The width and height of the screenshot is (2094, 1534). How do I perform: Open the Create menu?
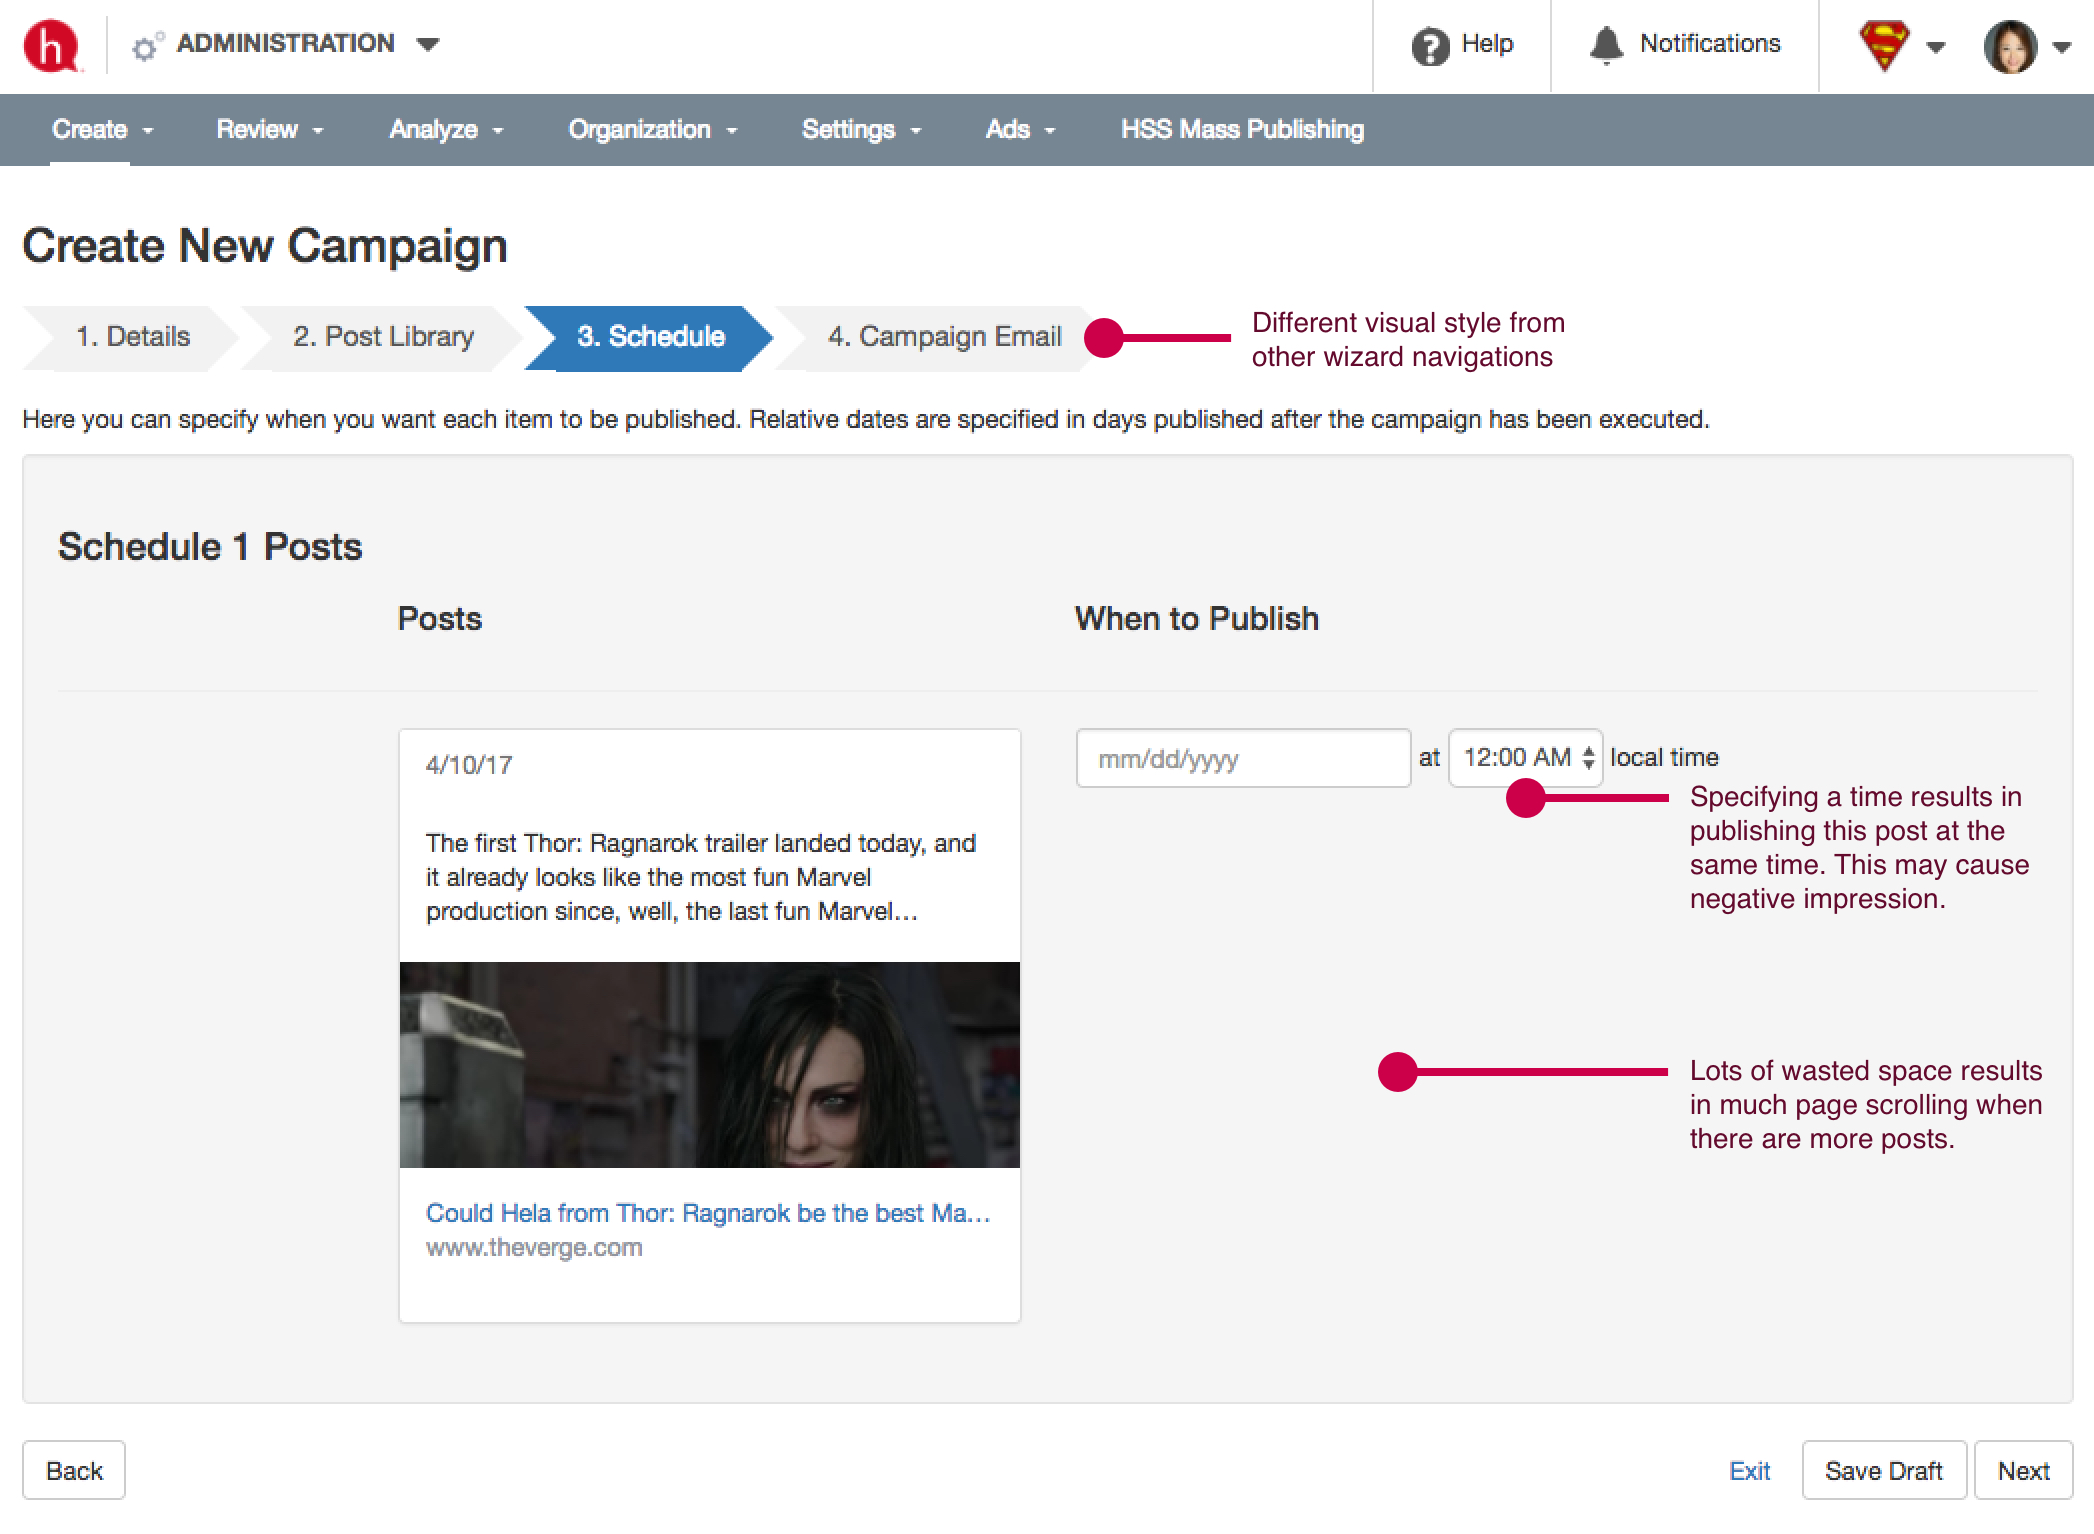pyautogui.click(x=103, y=130)
